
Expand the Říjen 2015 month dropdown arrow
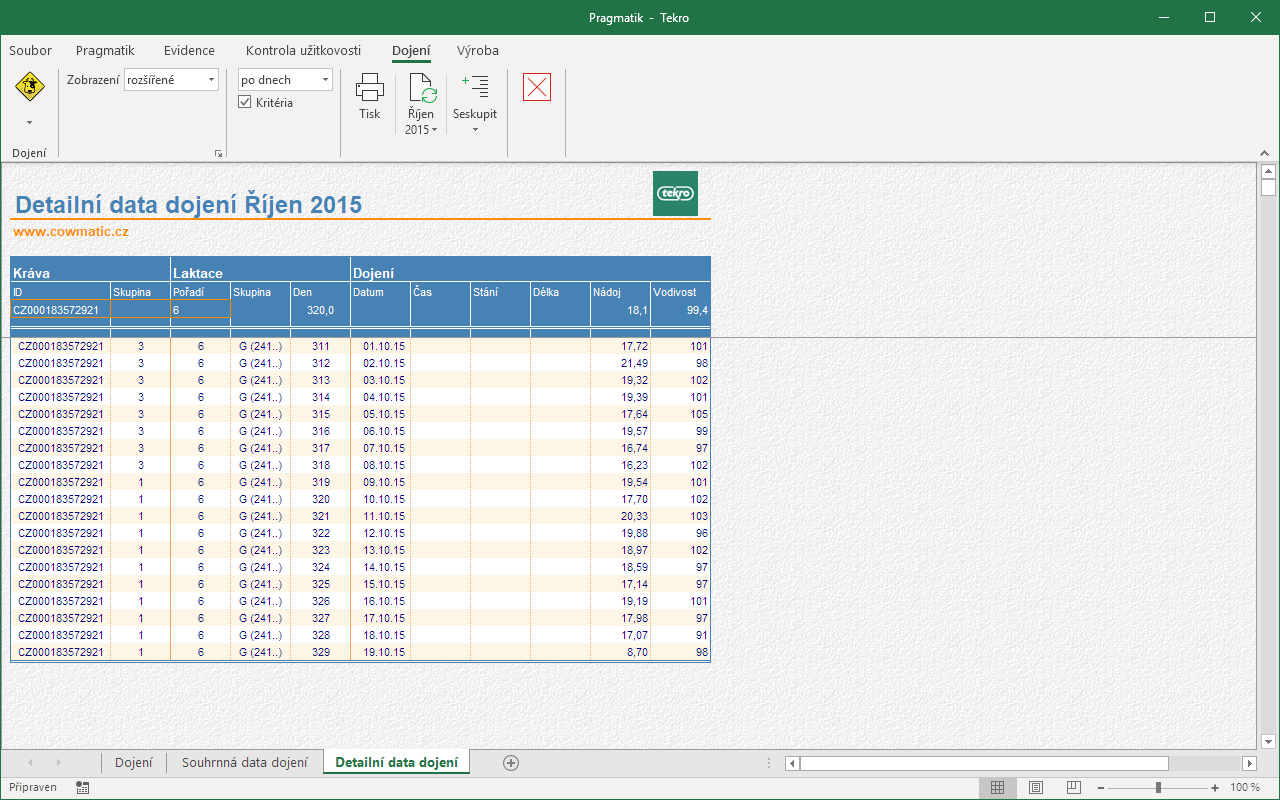coord(435,131)
